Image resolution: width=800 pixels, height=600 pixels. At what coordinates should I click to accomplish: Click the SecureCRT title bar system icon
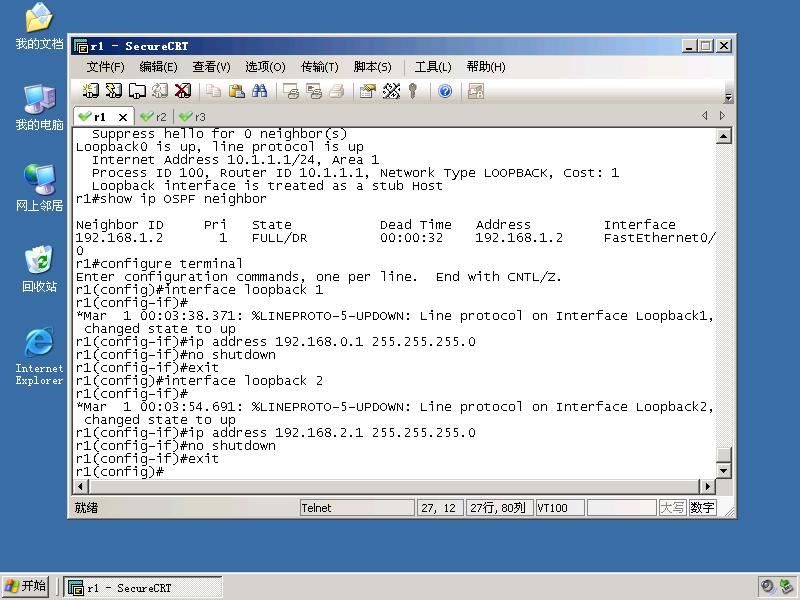tap(81, 46)
